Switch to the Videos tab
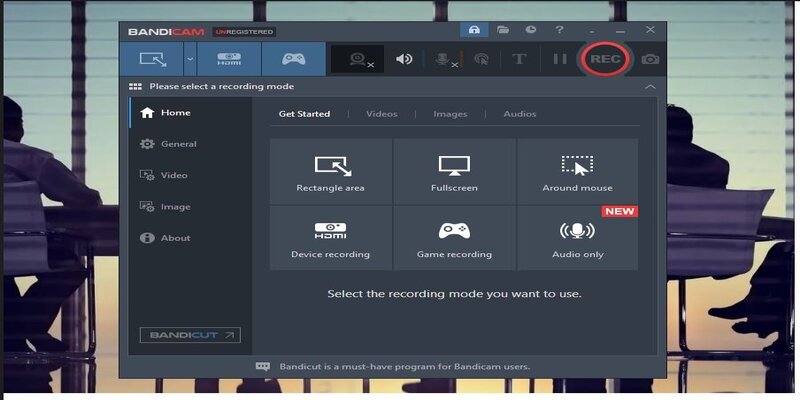Viewport: 800px width, 400px height. [x=382, y=114]
